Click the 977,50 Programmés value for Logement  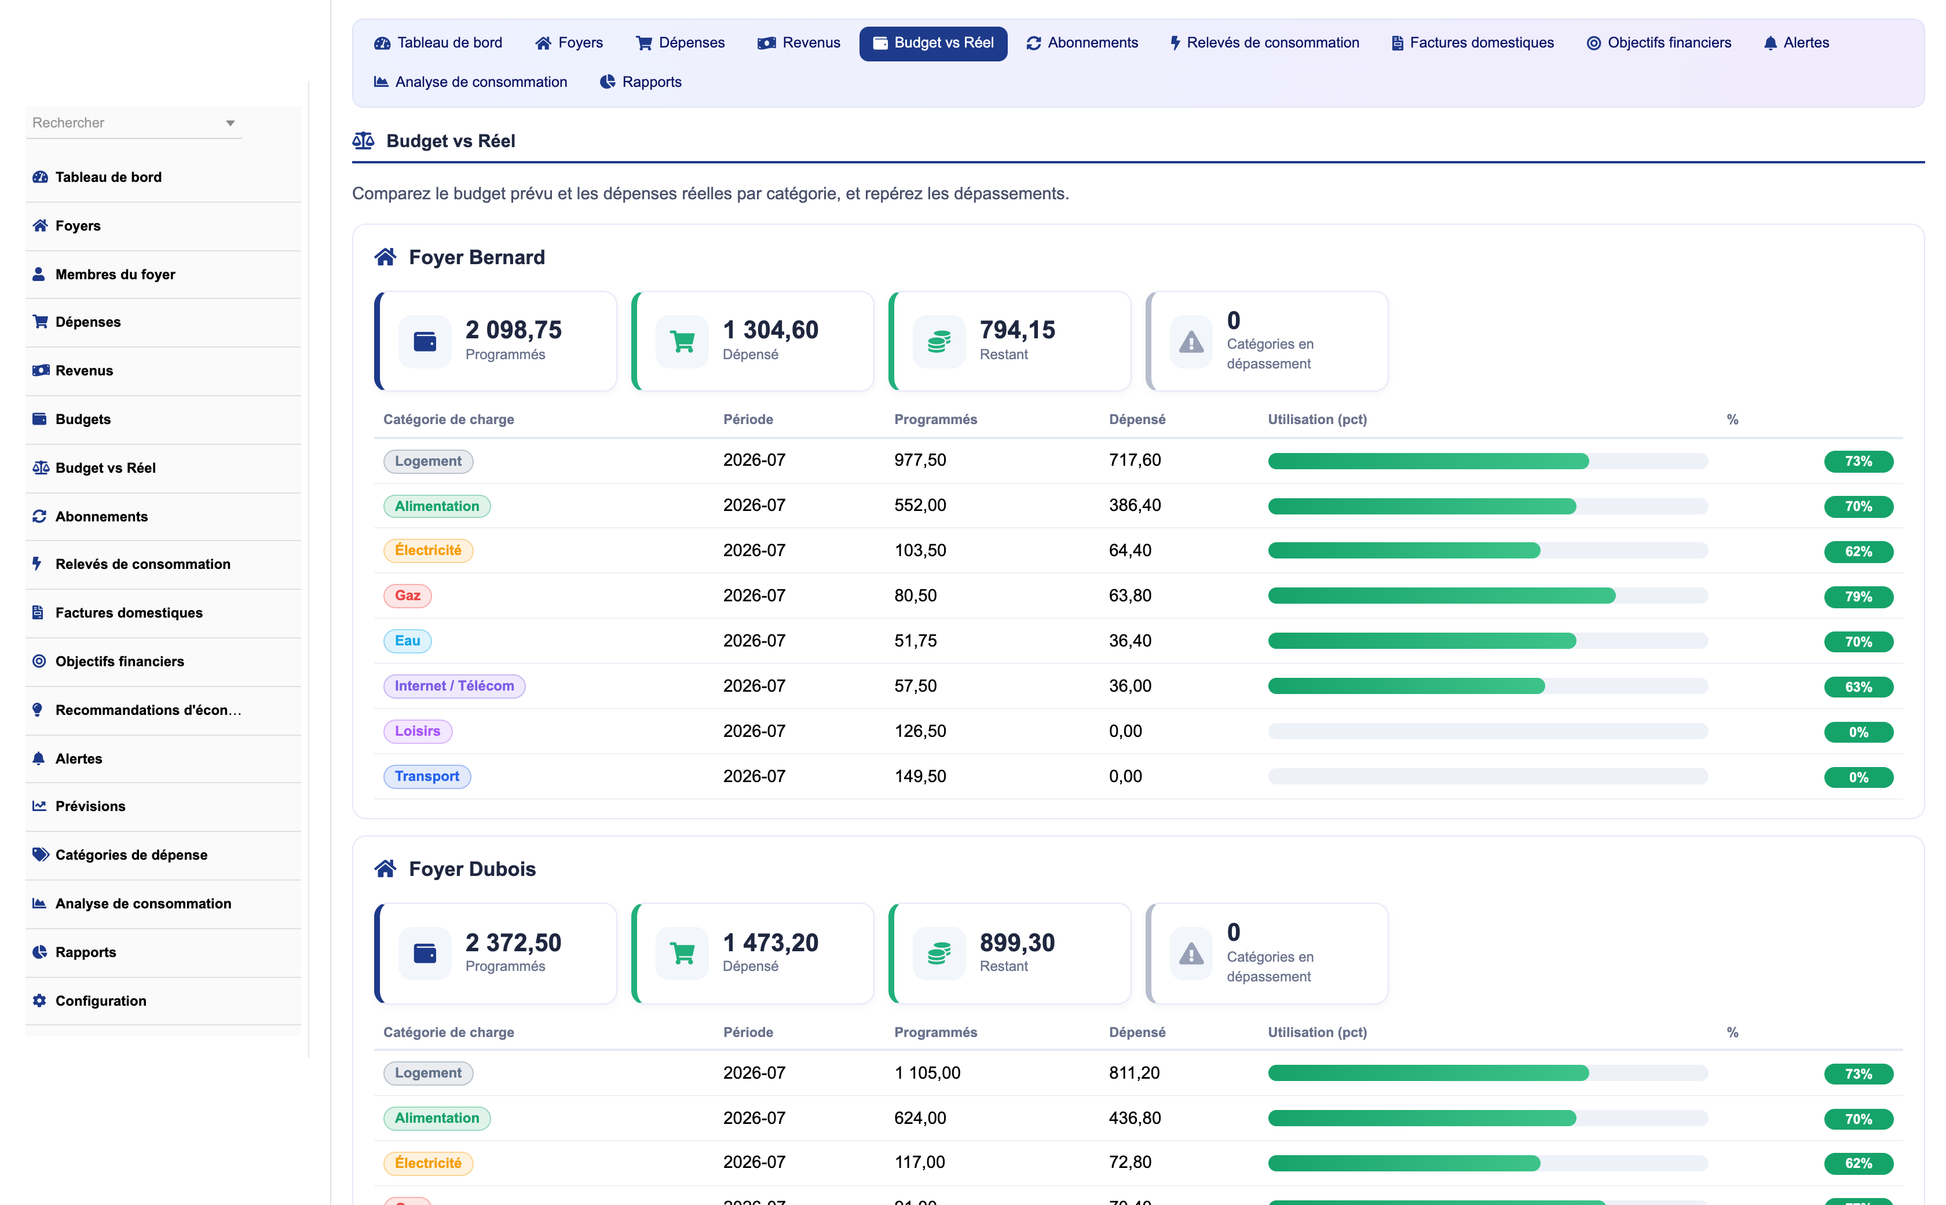pos(920,460)
